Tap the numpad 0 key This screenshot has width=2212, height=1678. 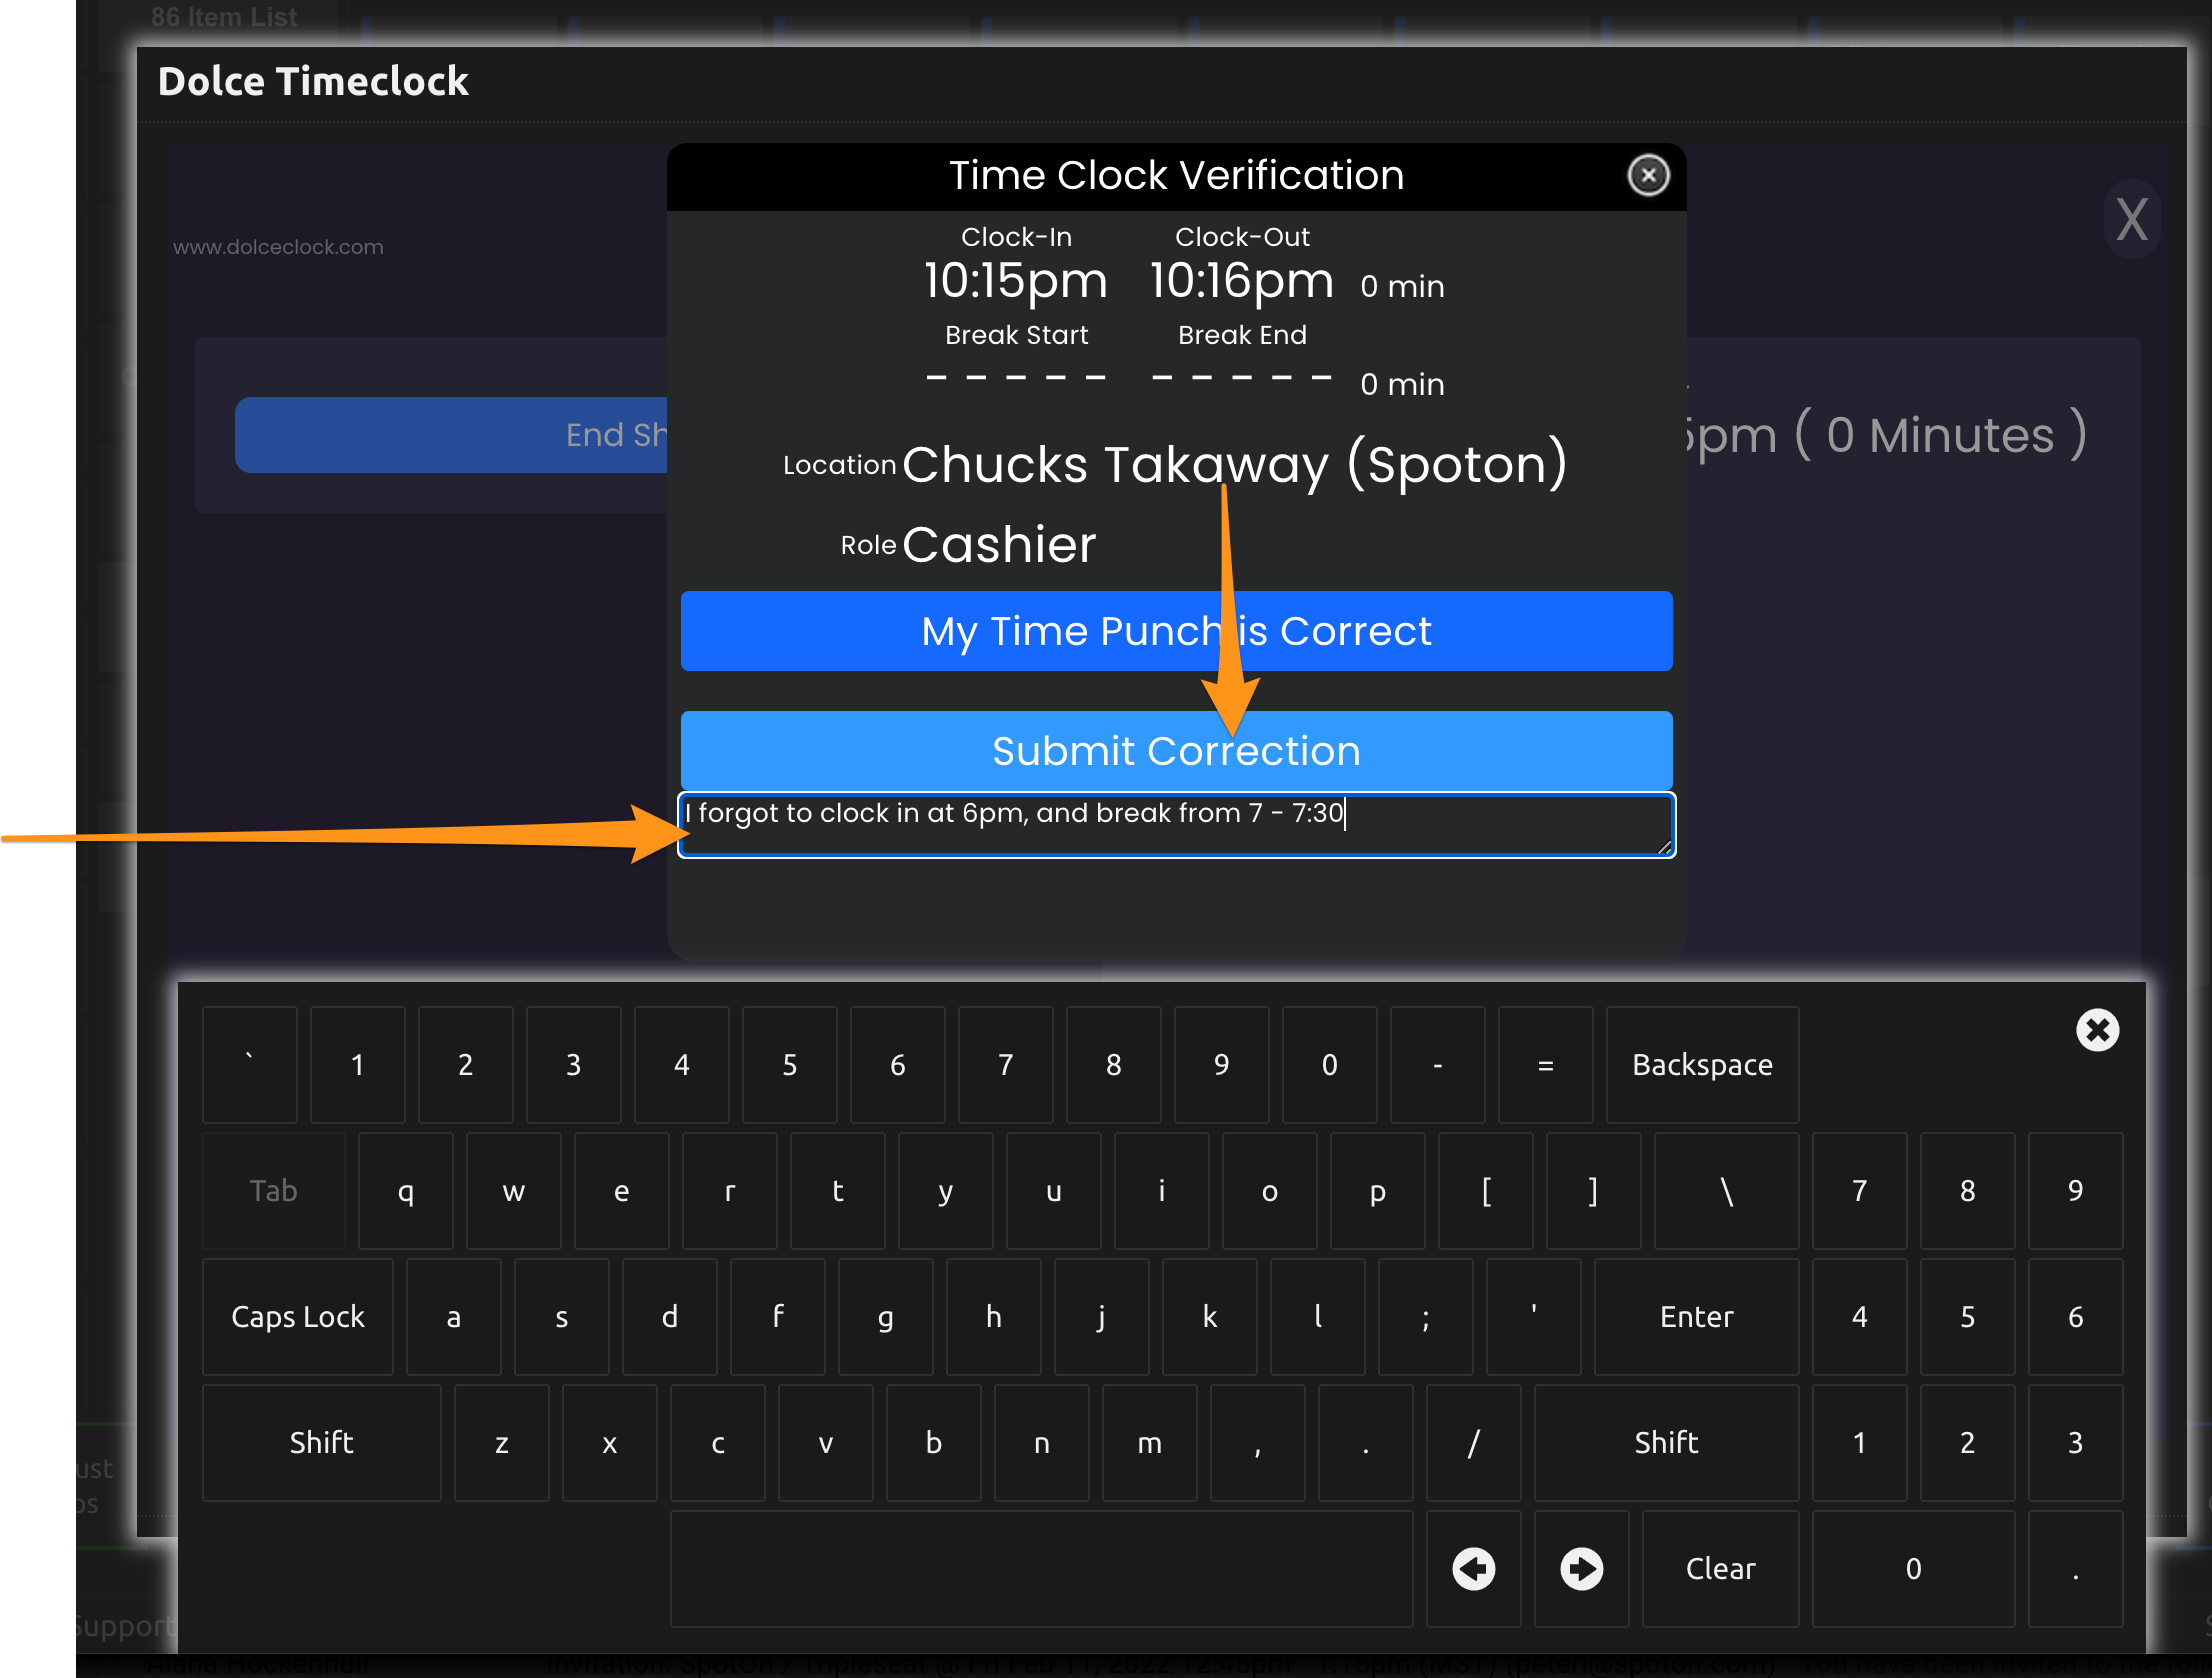coord(1912,1568)
